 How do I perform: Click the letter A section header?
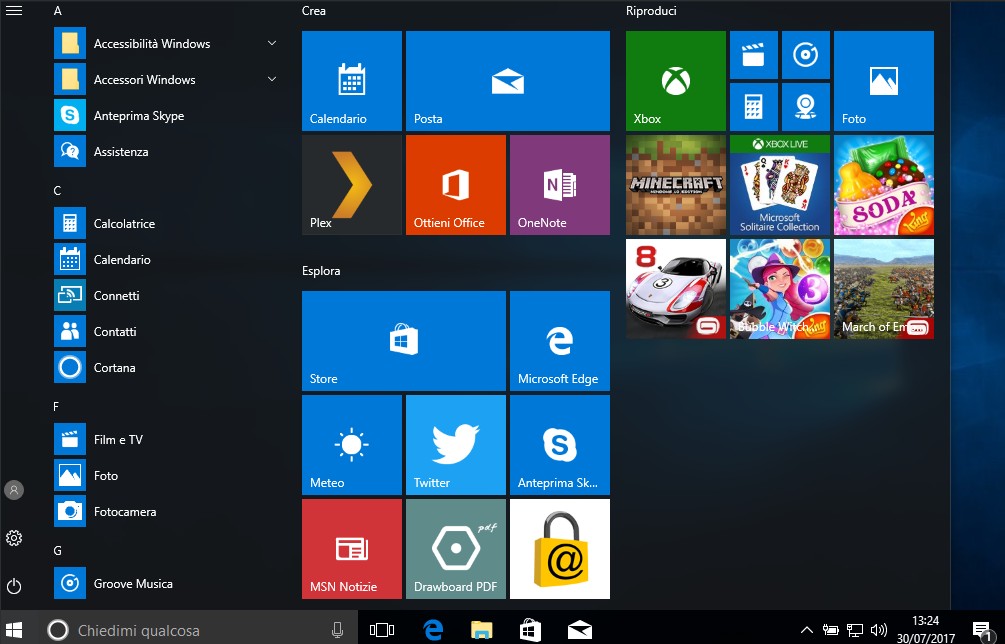point(58,11)
